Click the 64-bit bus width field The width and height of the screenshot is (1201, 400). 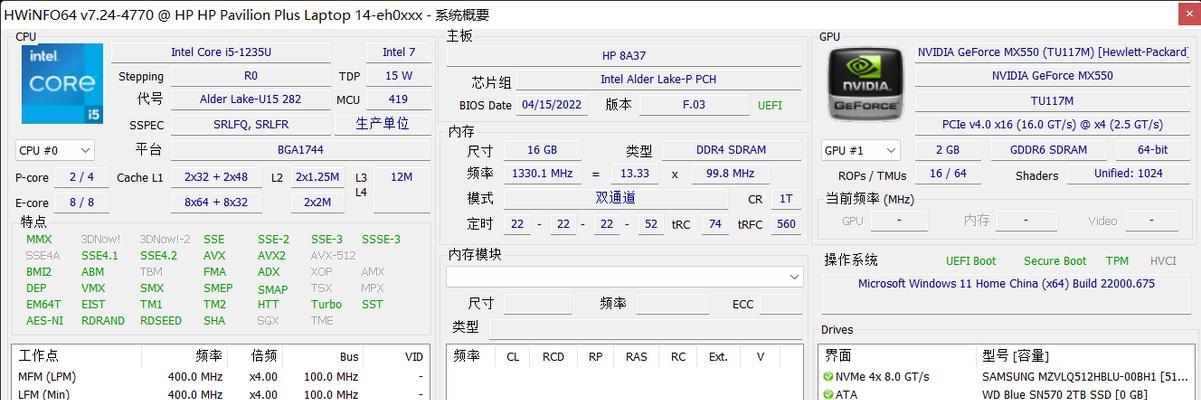(x=1152, y=150)
